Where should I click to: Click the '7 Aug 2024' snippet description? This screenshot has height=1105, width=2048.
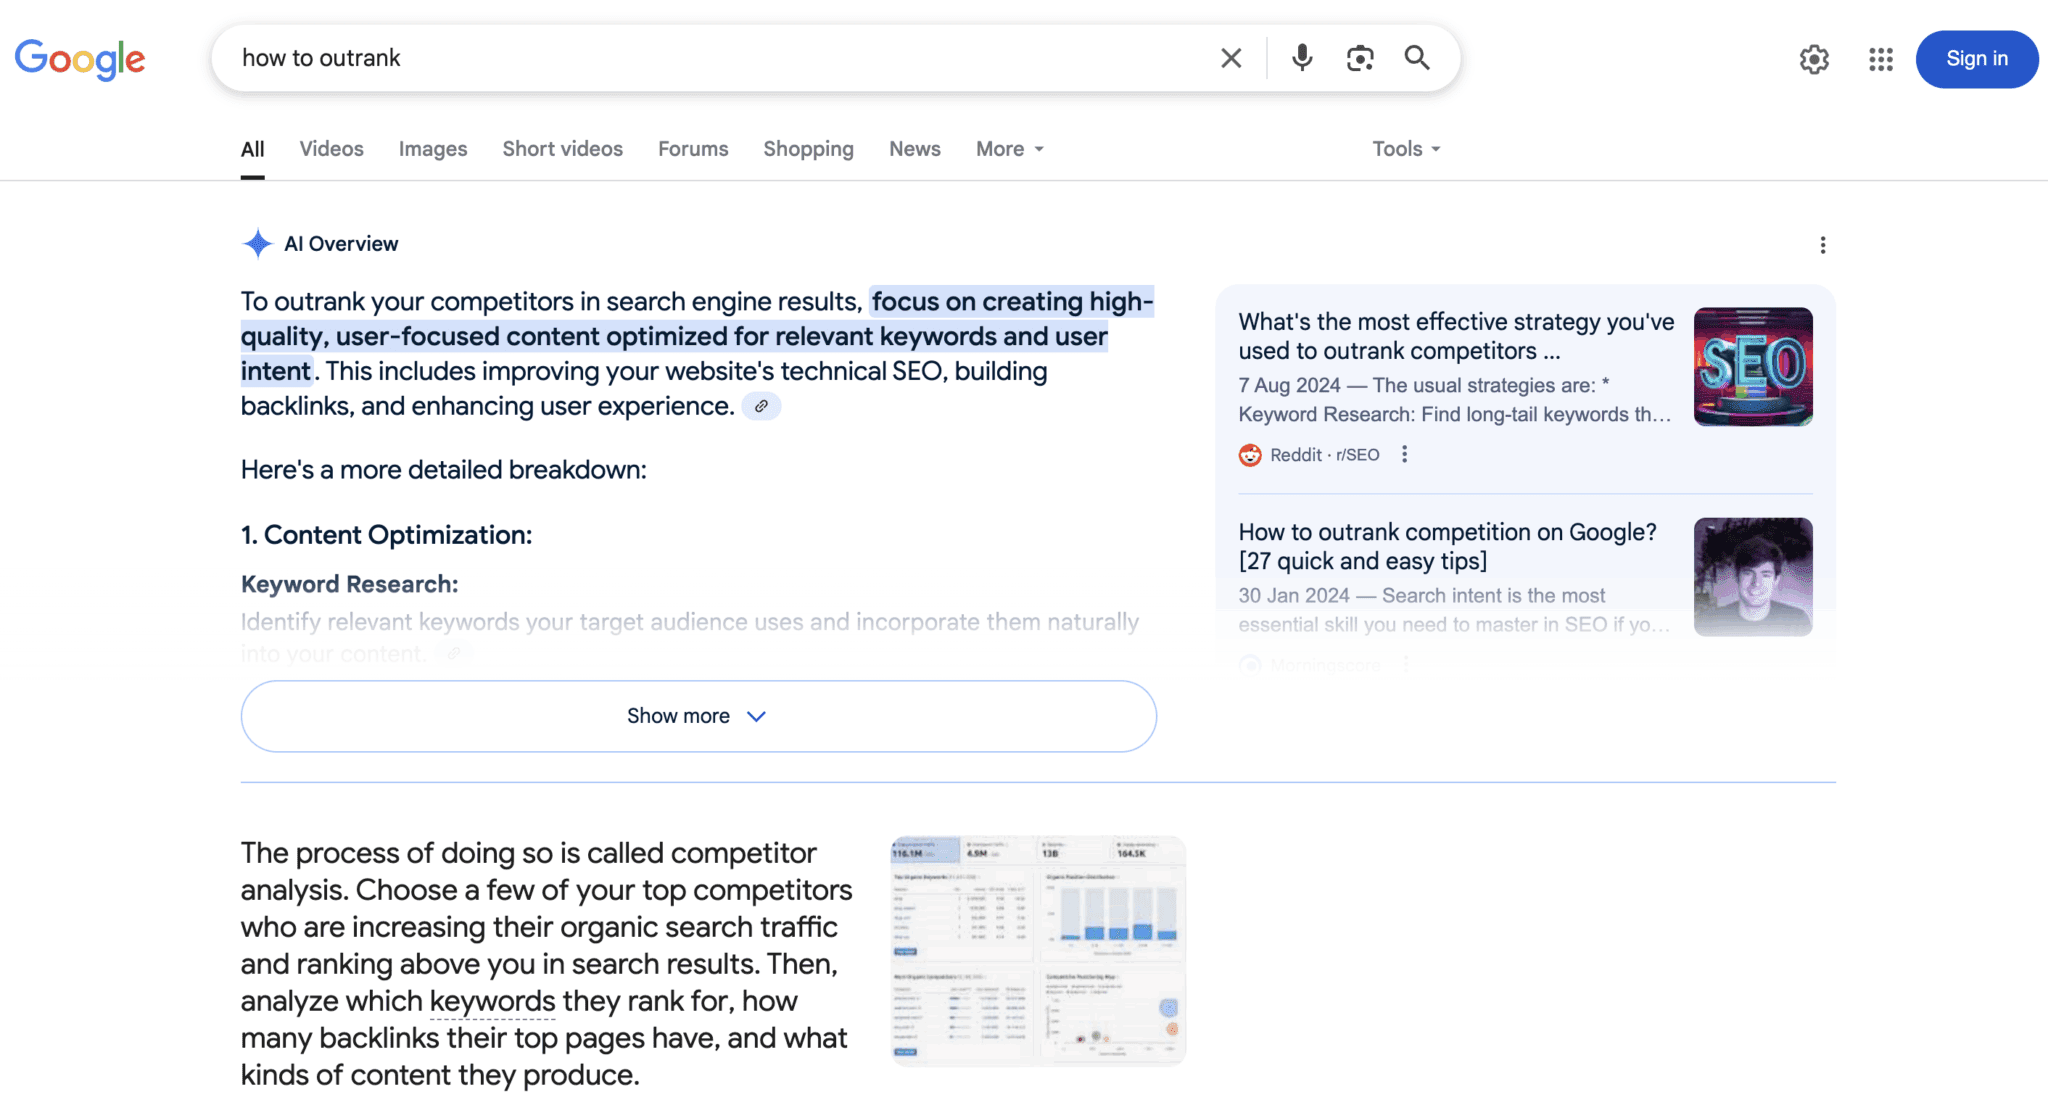point(1454,400)
